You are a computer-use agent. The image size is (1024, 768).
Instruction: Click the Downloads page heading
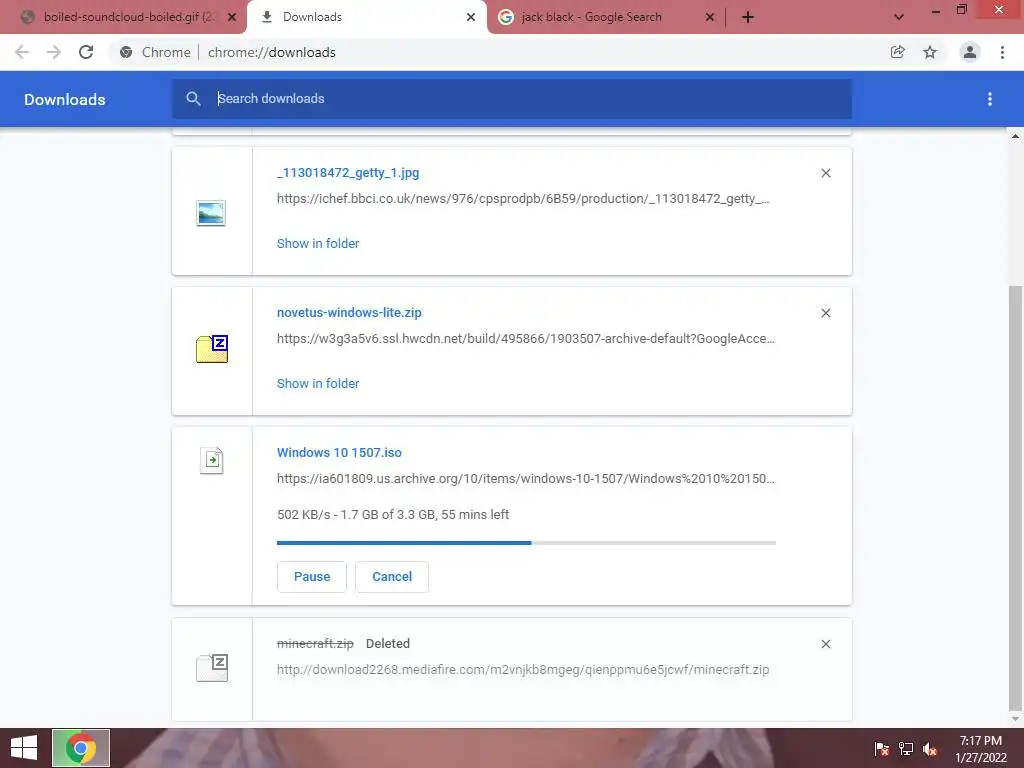click(x=65, y=99)
